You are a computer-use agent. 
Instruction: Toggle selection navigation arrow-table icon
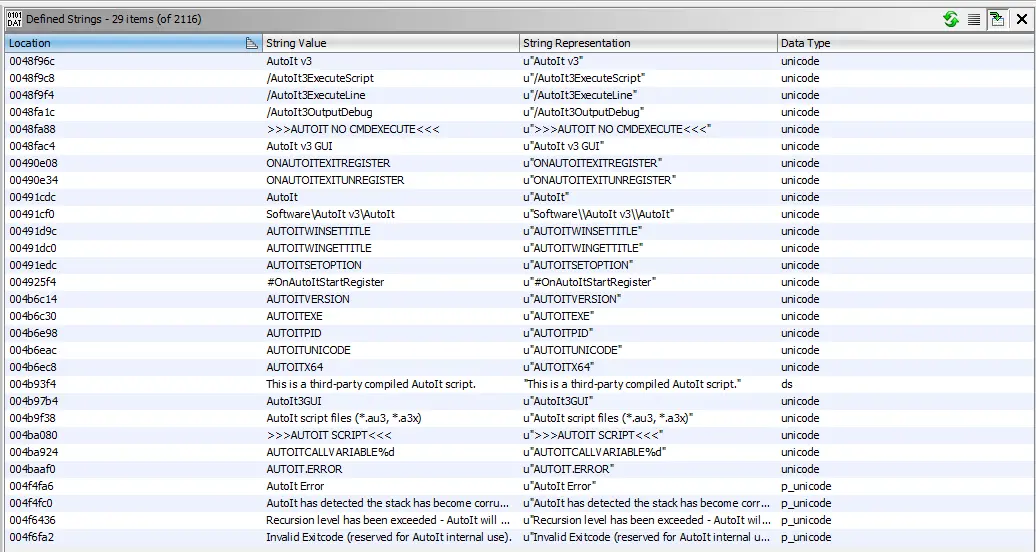pyautogui.click(x=997, y=19)
